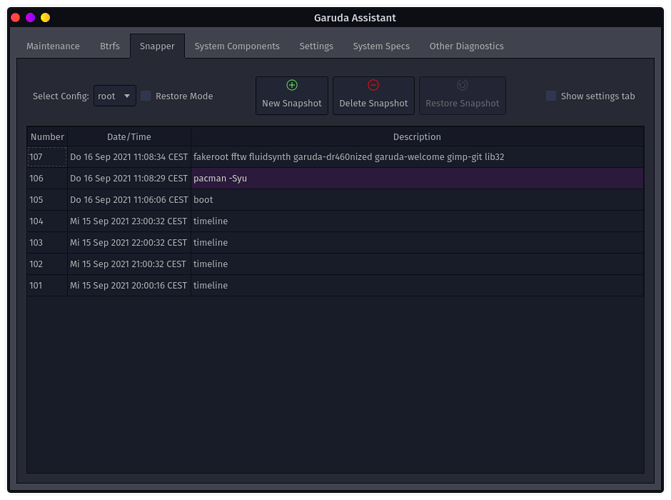Click the greyed Restore Snapshot icon
The image size is (671, 500).
coord(462,85)
